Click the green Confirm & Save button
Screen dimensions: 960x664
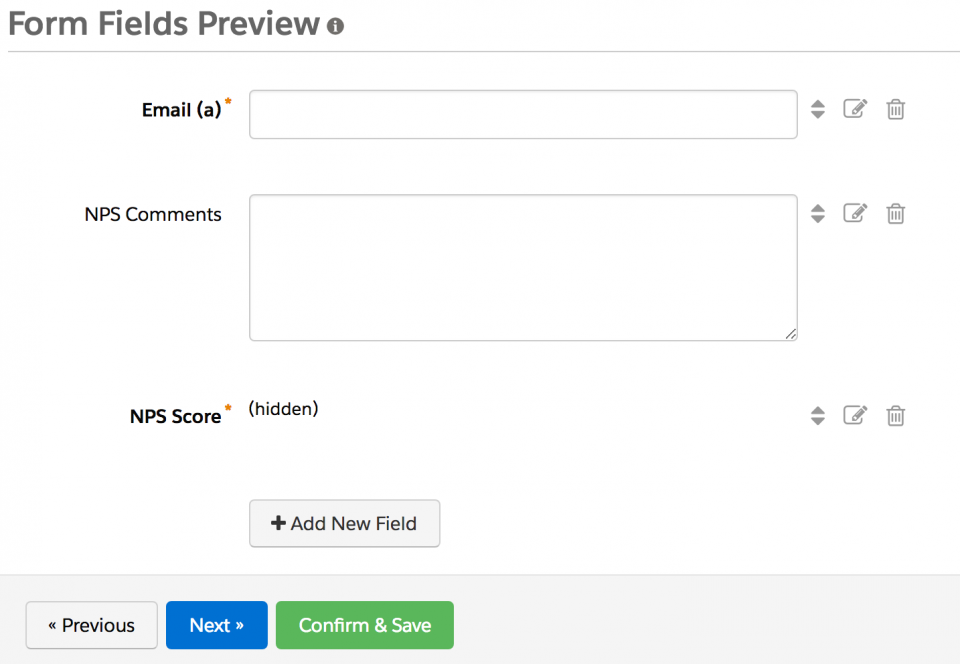[365, 625]
